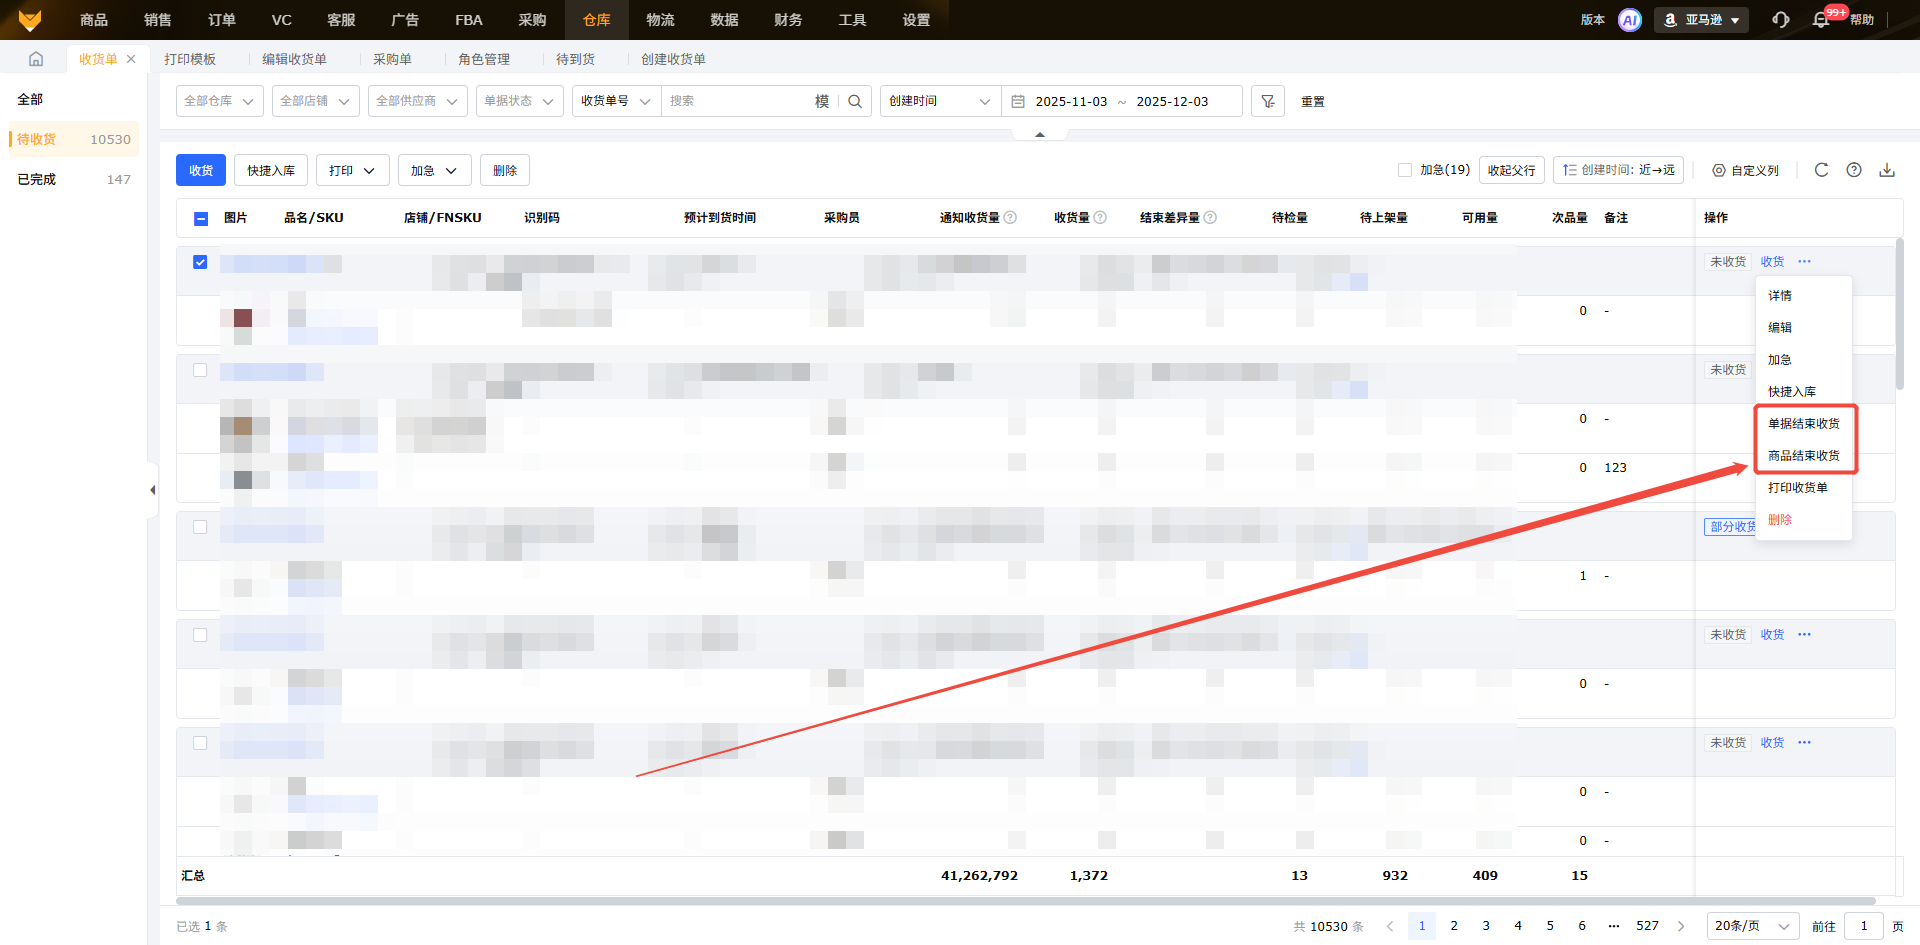Open the 全部仓库 dropdown
Screen dimensions: 1920x945
220,101
